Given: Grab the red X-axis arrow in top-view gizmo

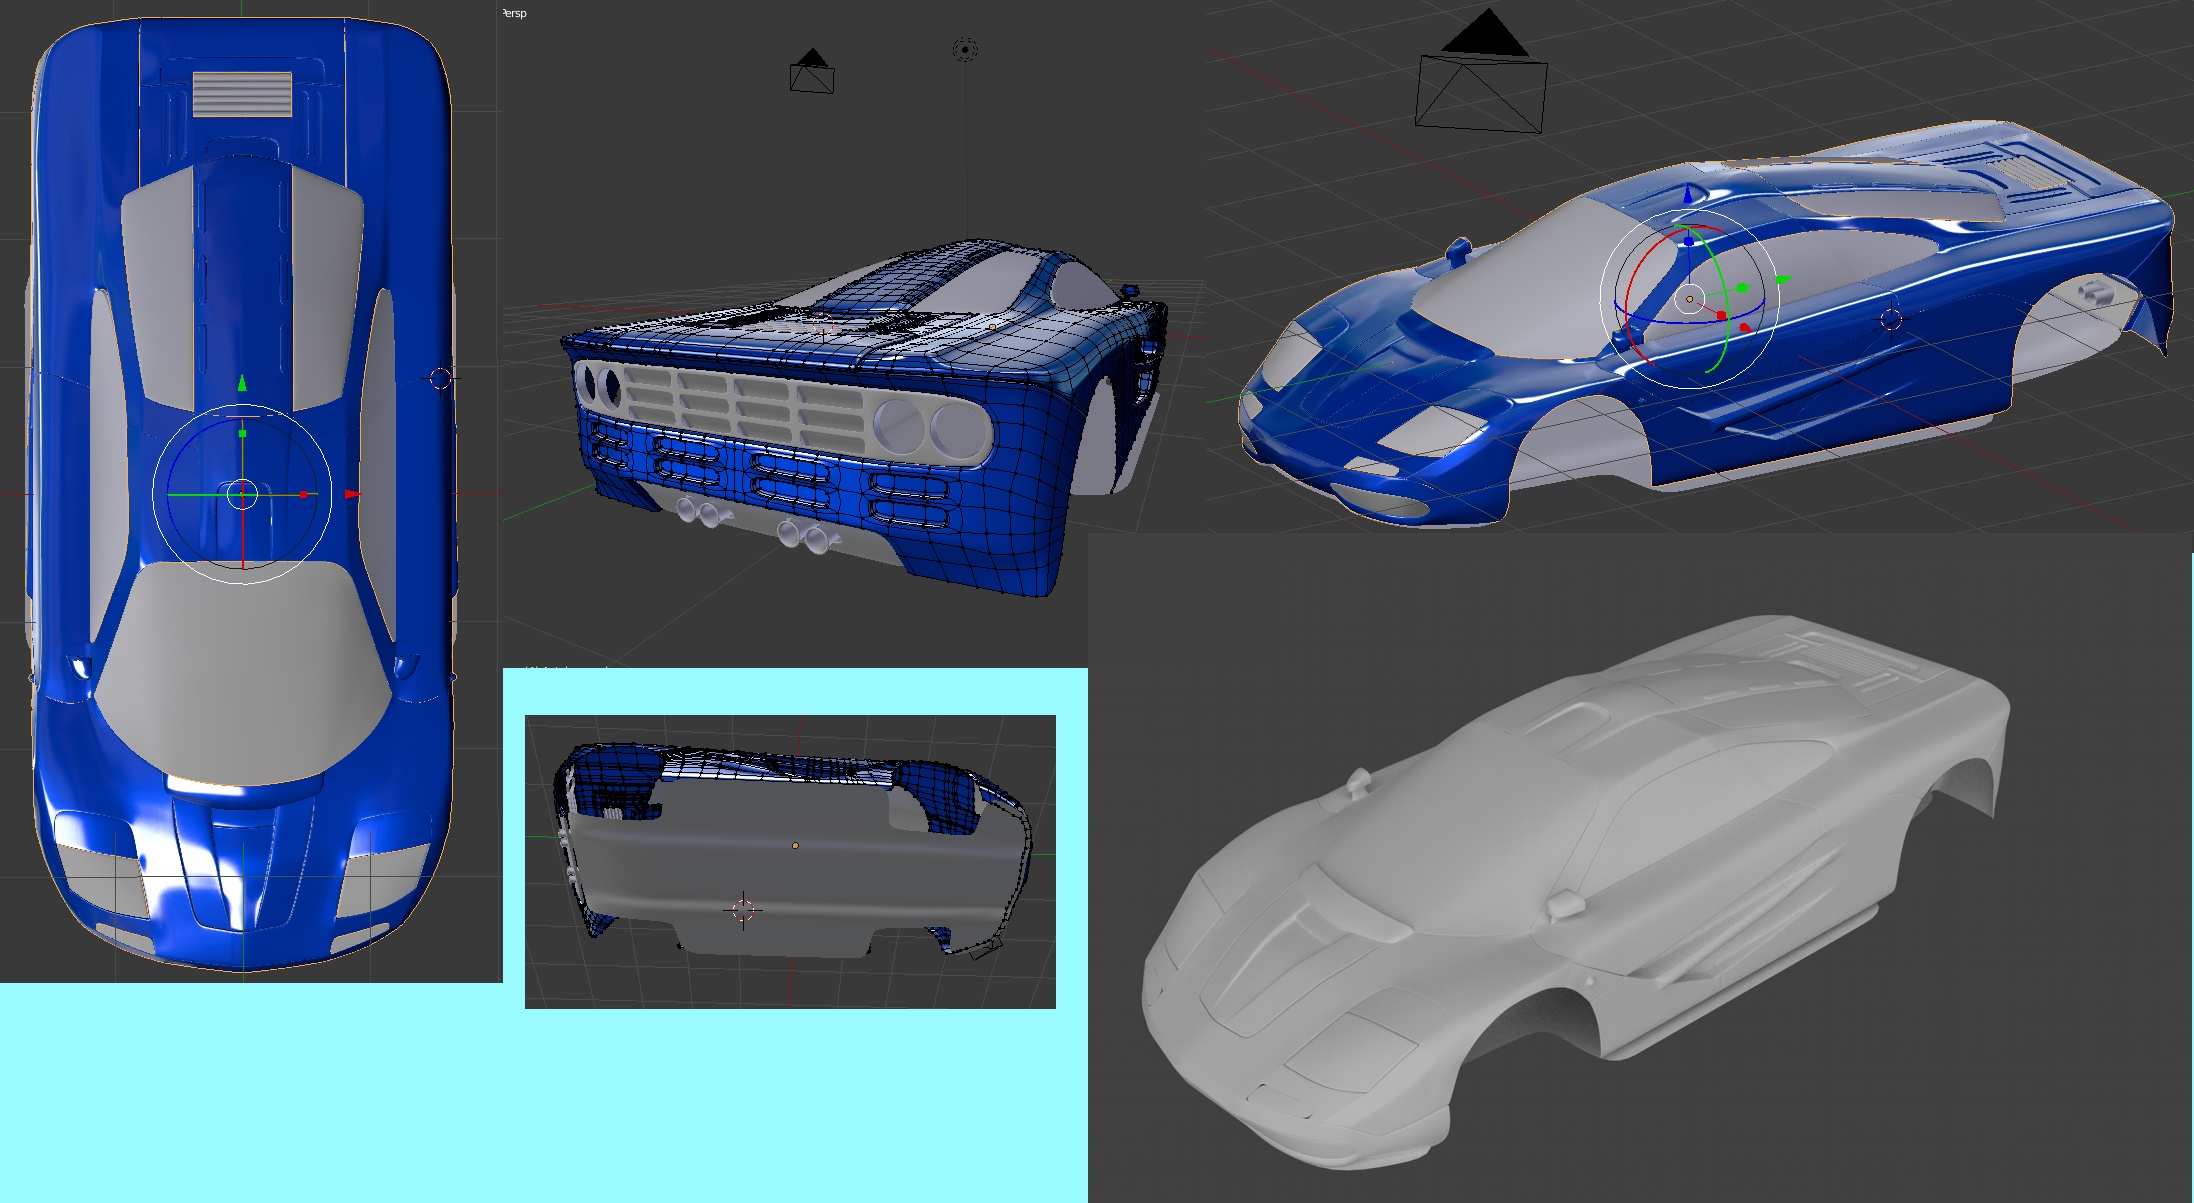Looking at the screenshot, I should point(352,494).
